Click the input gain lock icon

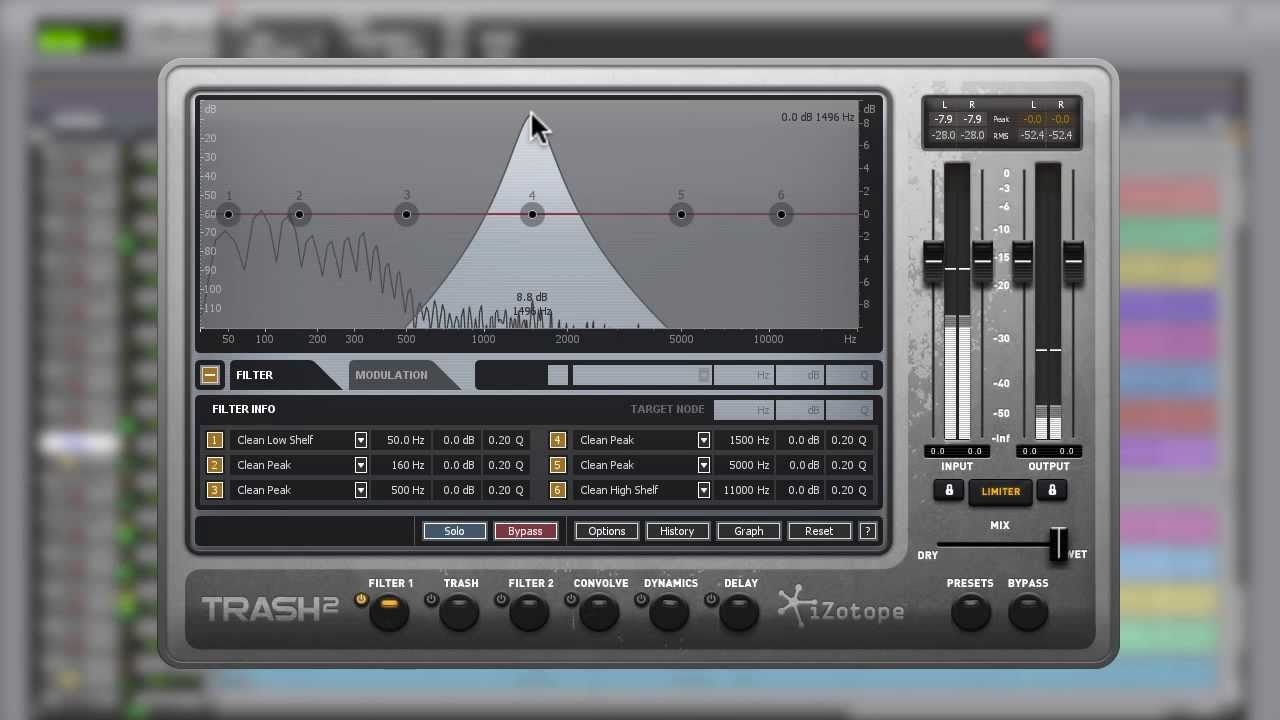(949, 491)
